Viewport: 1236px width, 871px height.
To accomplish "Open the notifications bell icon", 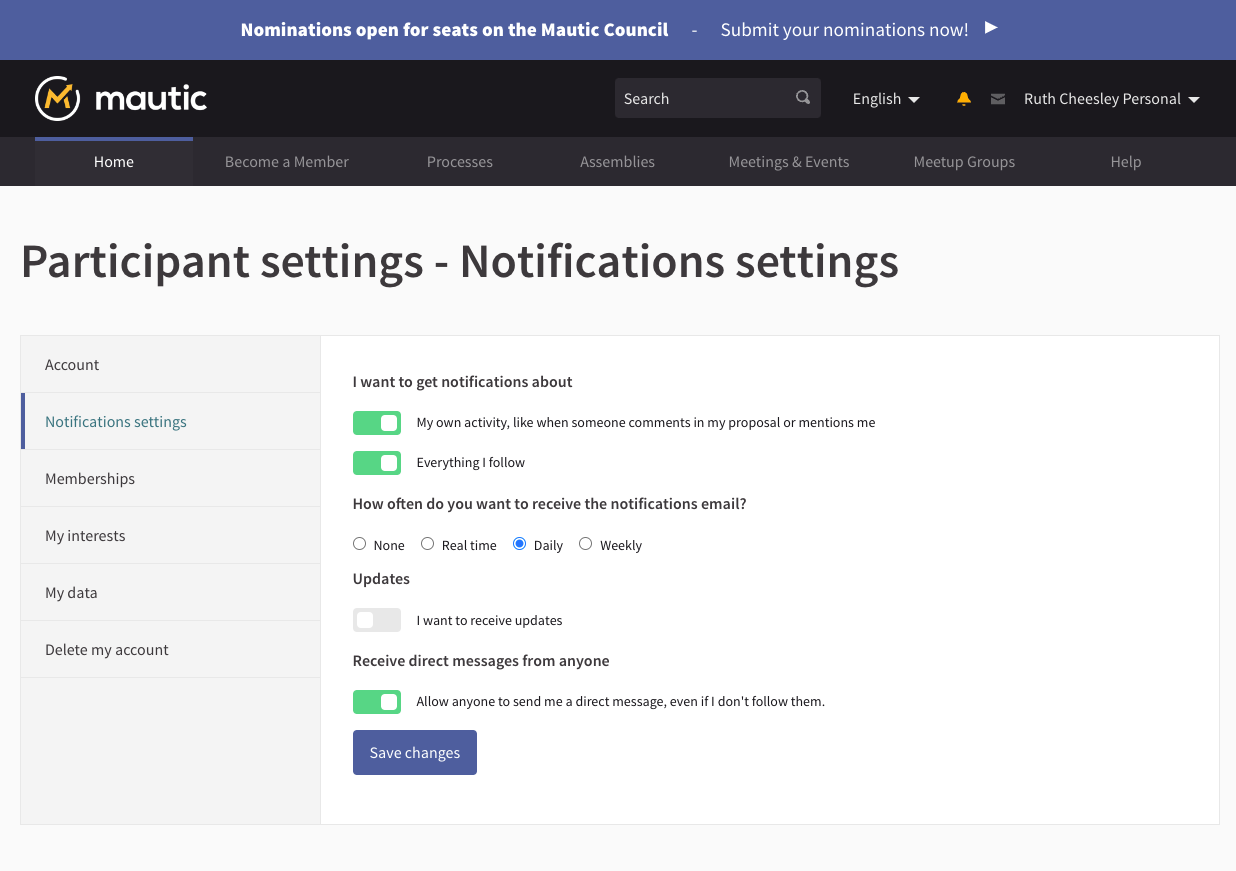I will point(964,99).
